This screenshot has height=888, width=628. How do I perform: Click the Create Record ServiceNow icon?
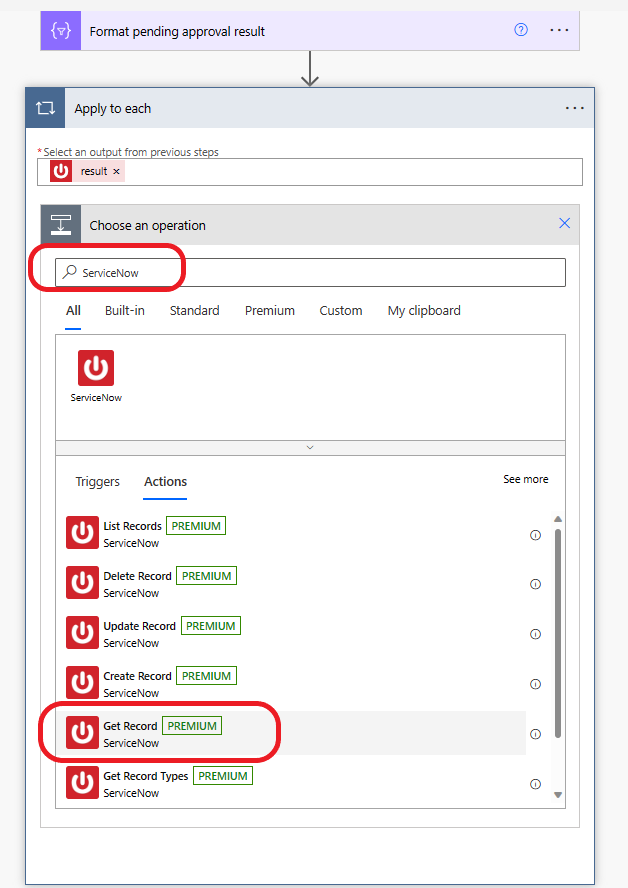[82, 682]
